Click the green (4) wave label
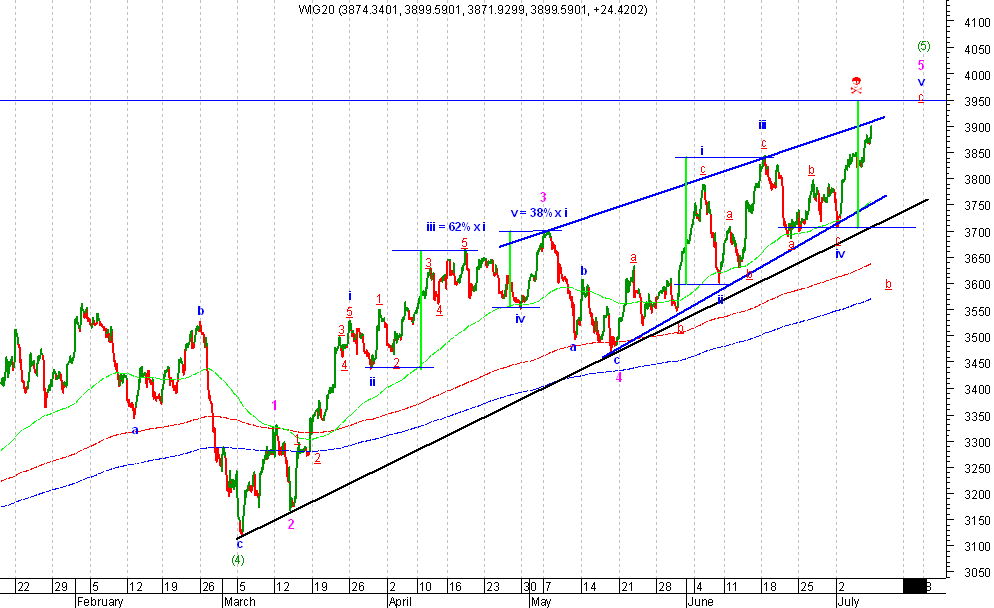 coord(238,560)
